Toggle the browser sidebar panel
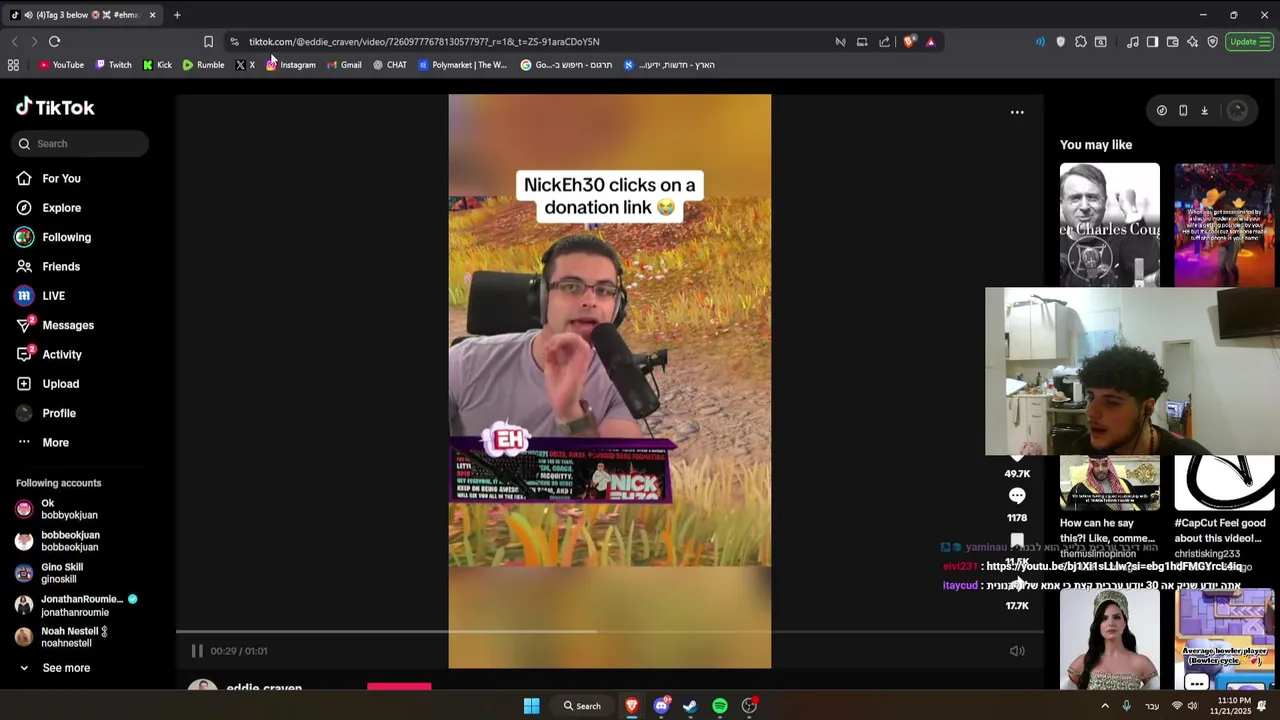The height and width of the screenshot is (720, 1280). coord(1152,42)
